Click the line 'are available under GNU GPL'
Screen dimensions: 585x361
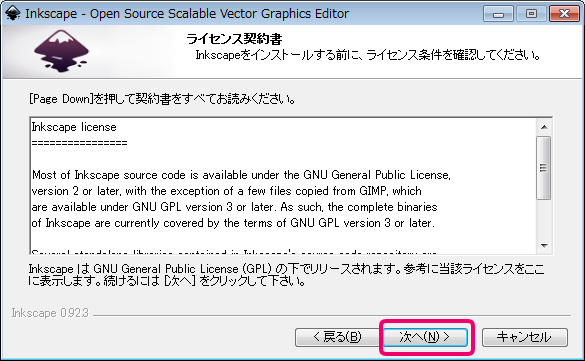coord(234,207)
